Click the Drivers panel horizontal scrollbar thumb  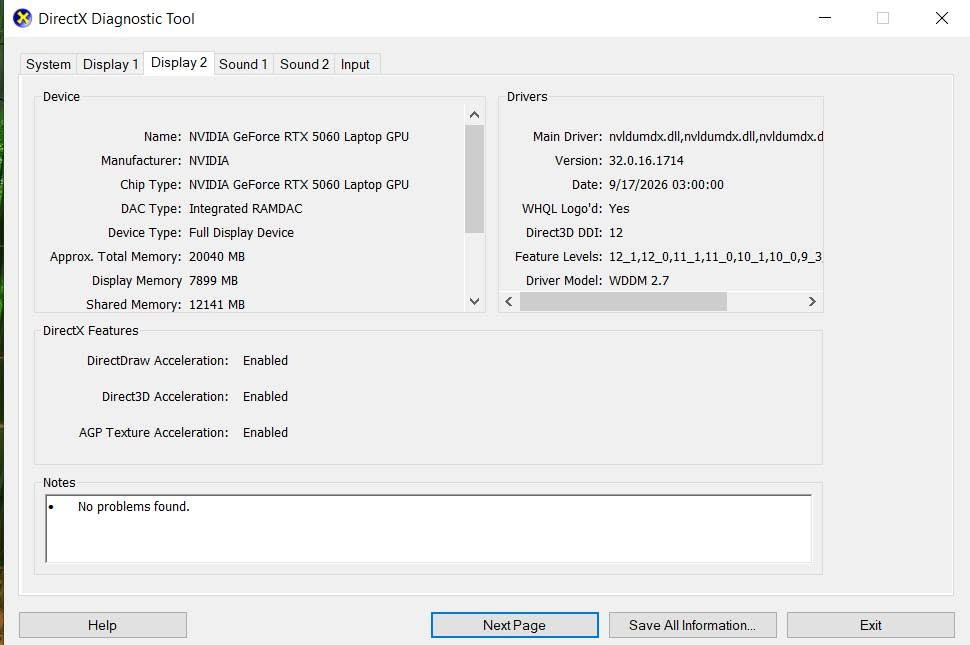(623, 302)
